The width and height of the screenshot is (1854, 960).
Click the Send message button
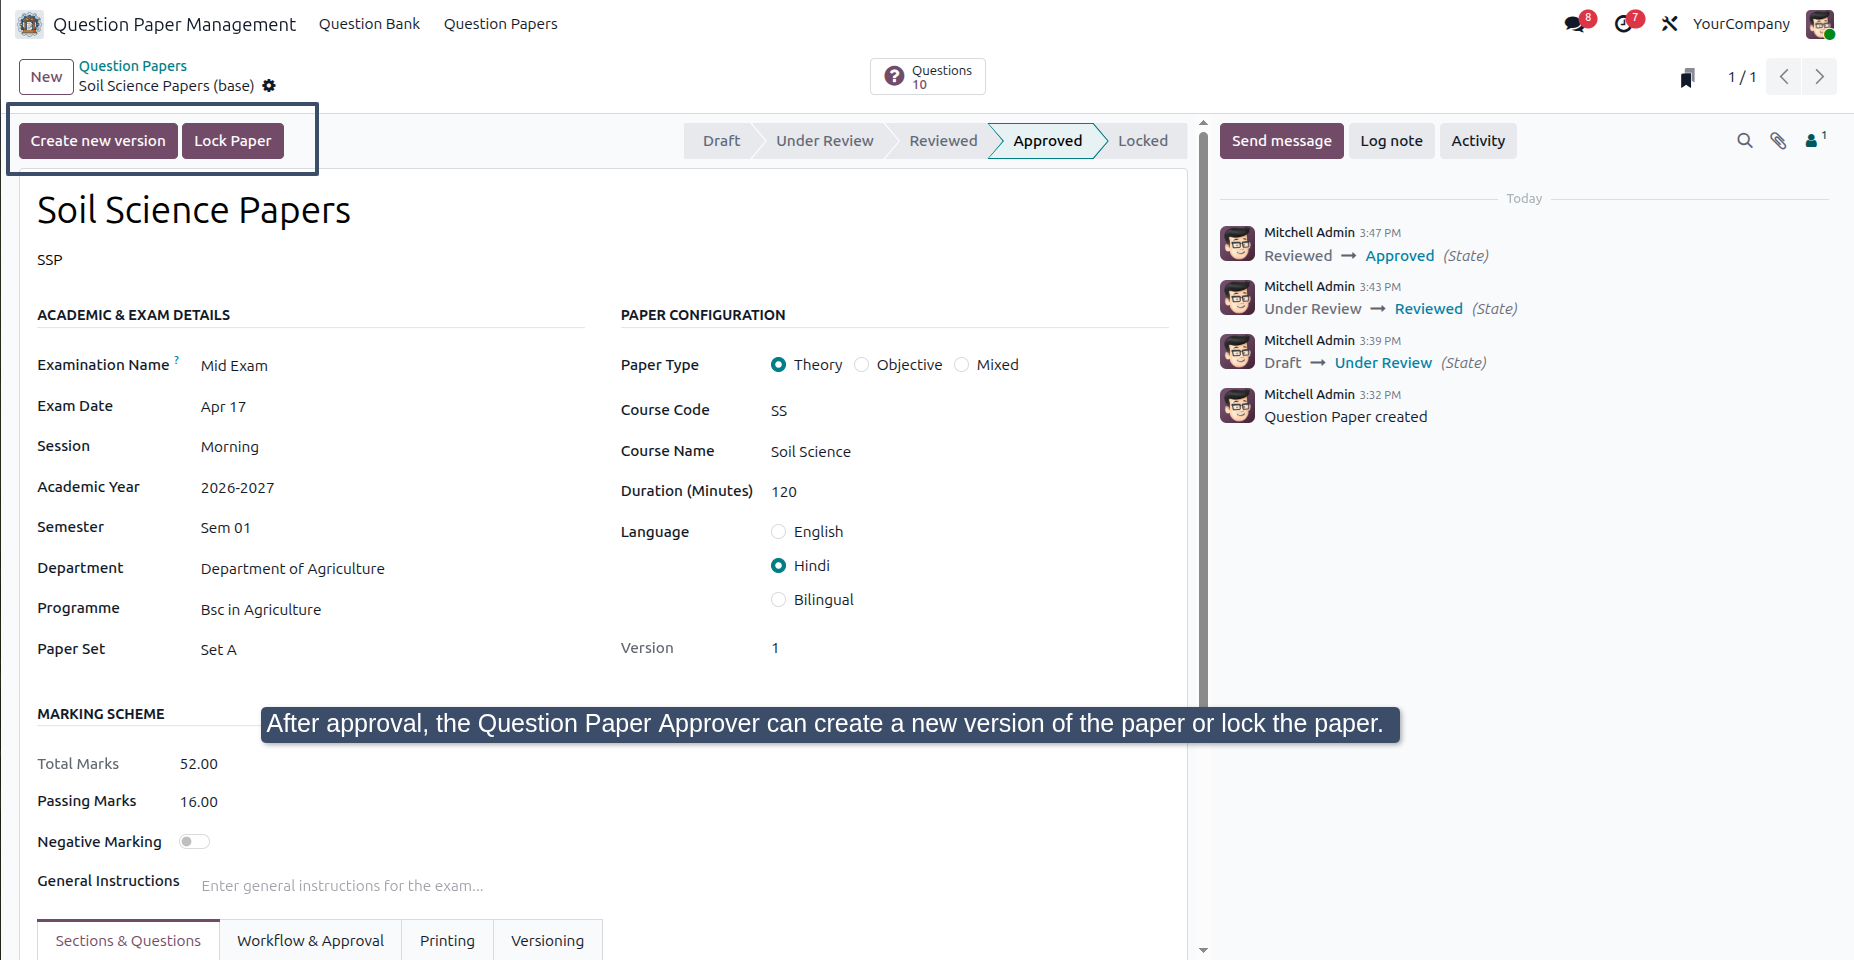tap(1281, 141)
